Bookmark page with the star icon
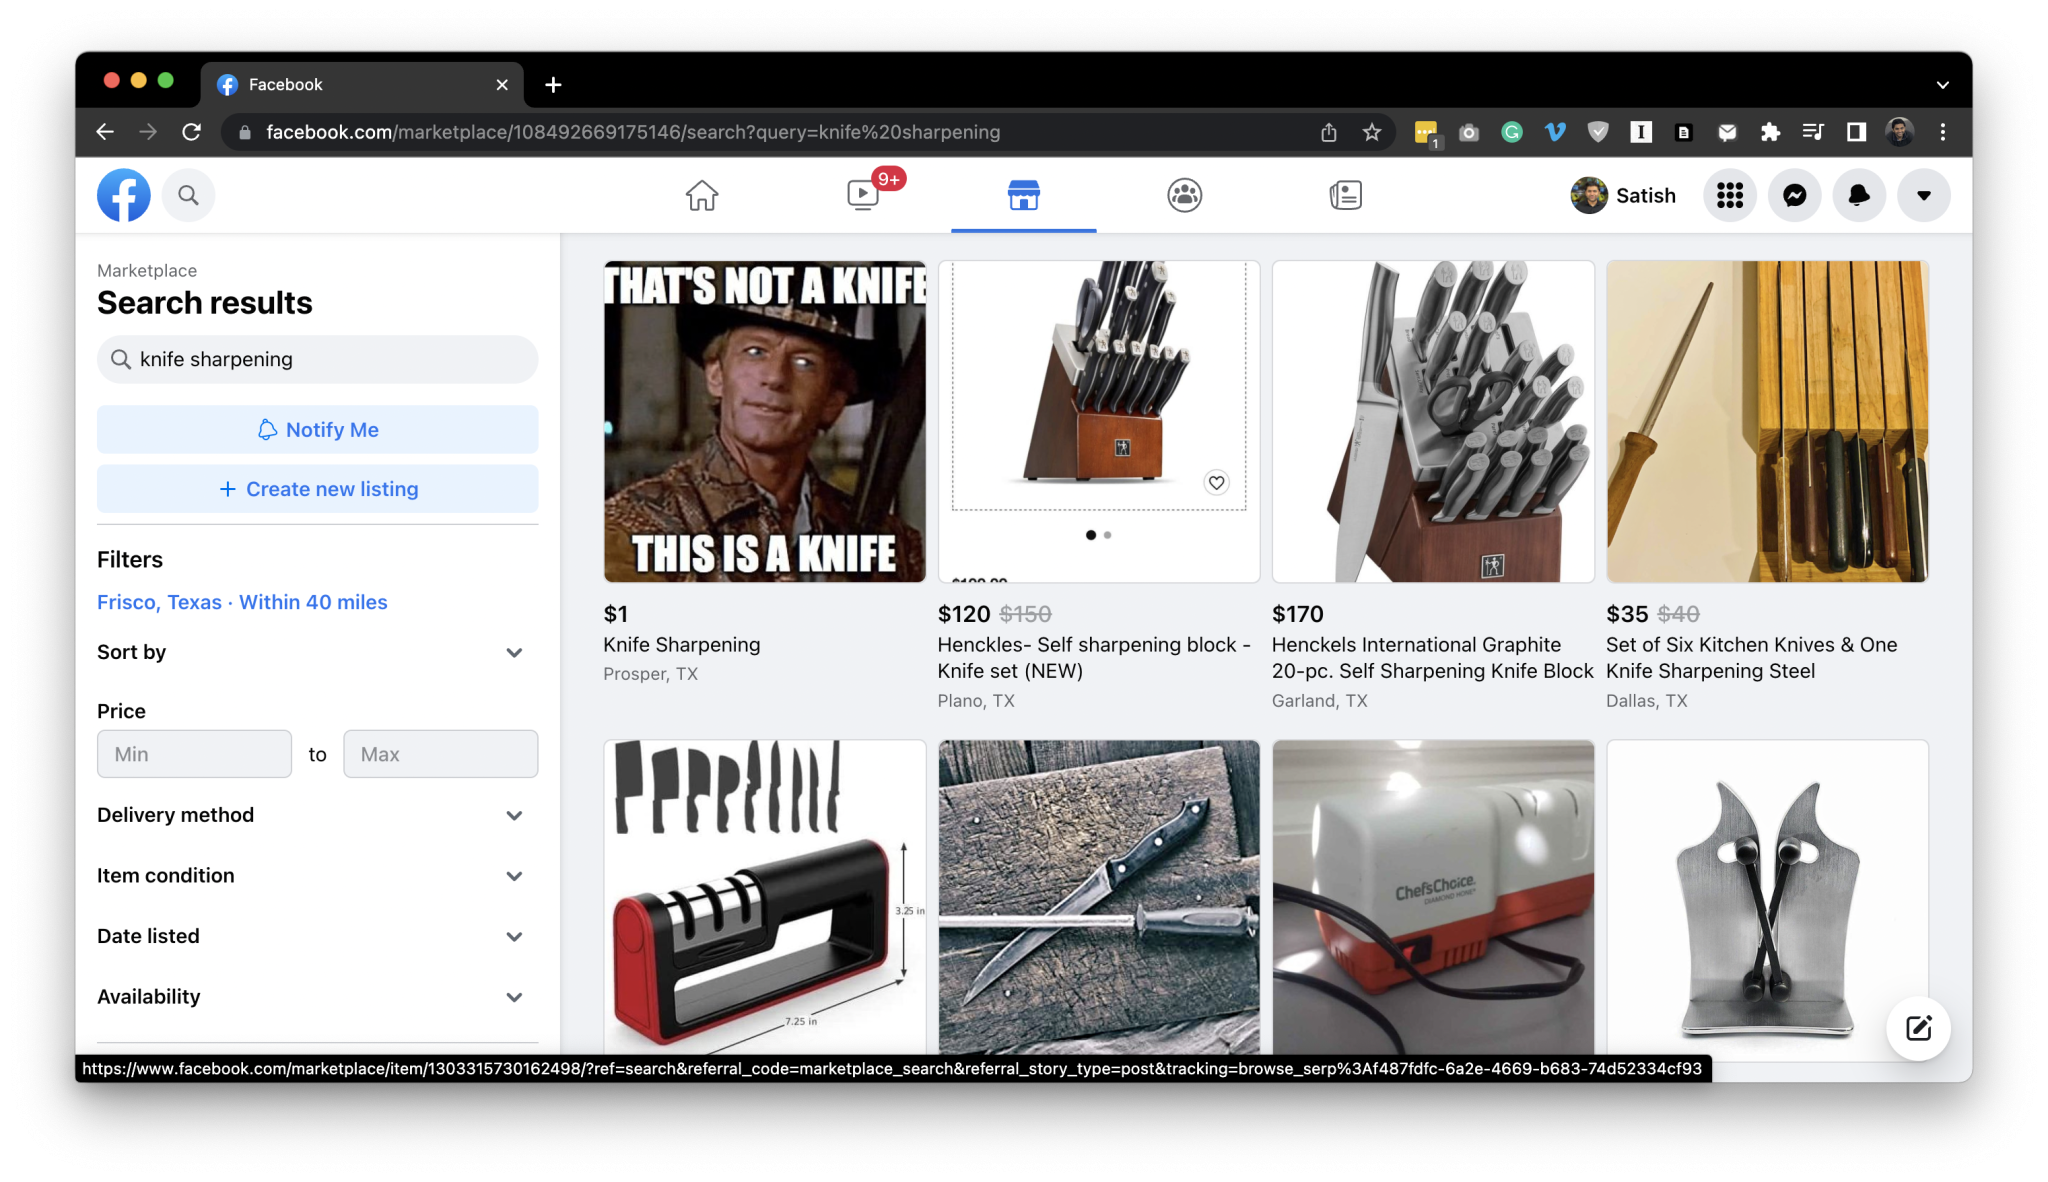Image resolution: width=2048 pixels, height=1182 pixels. [1371, 132]
